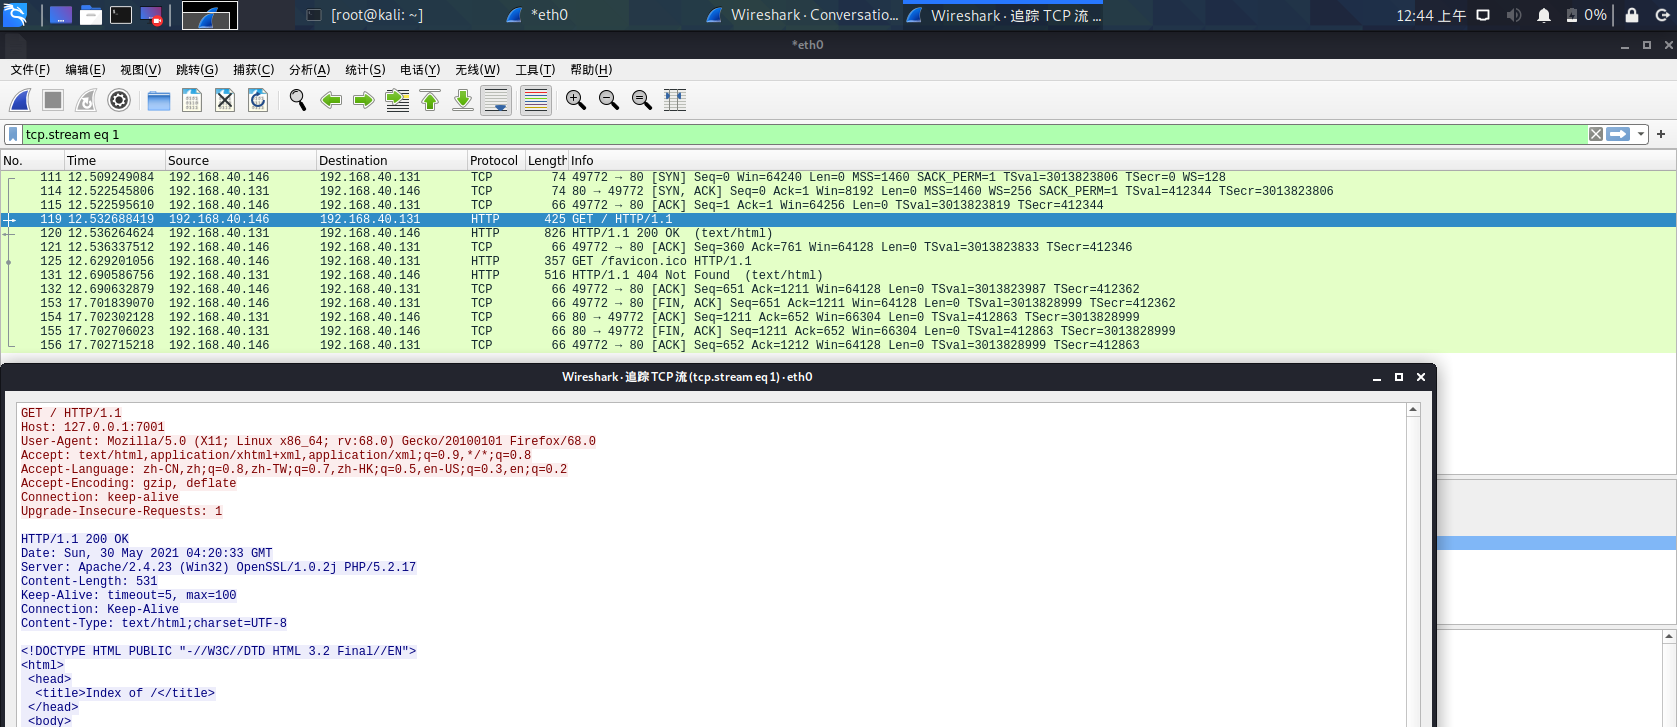Open the 文件(F) menu
Screen dimensions: 1677x727
tap(30, 70)
